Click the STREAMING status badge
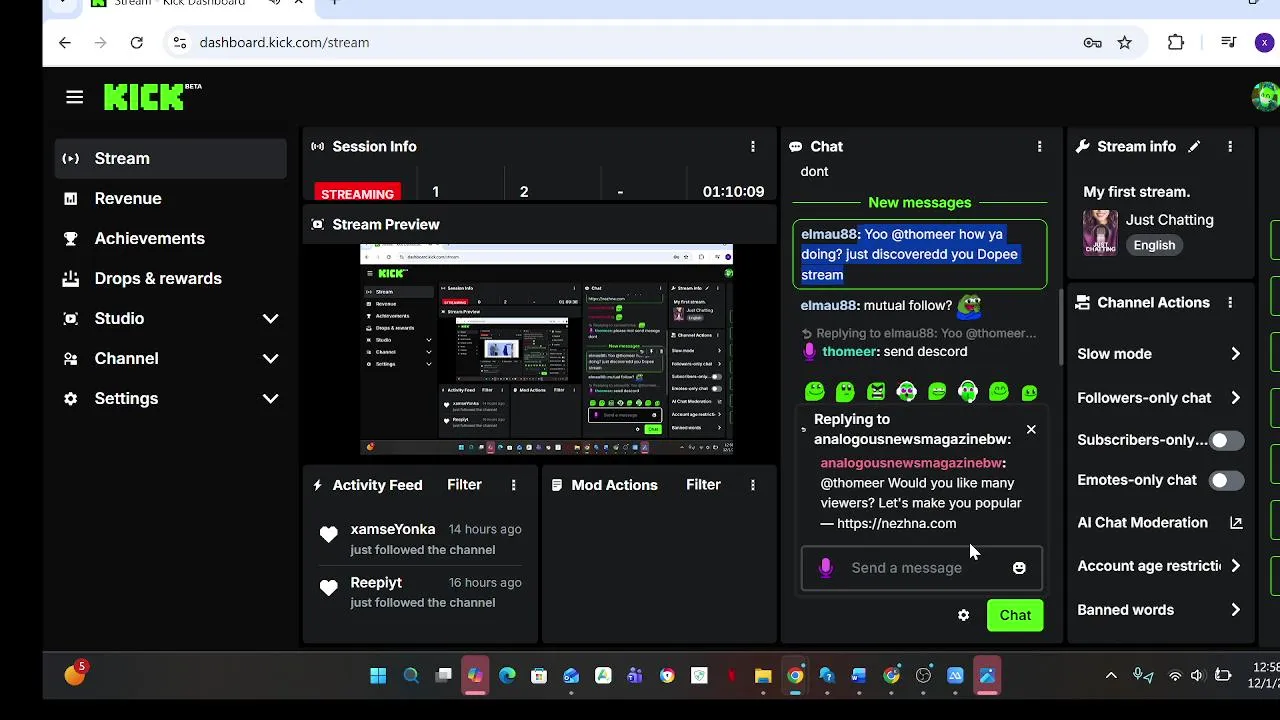 click(x=357, y=193)
